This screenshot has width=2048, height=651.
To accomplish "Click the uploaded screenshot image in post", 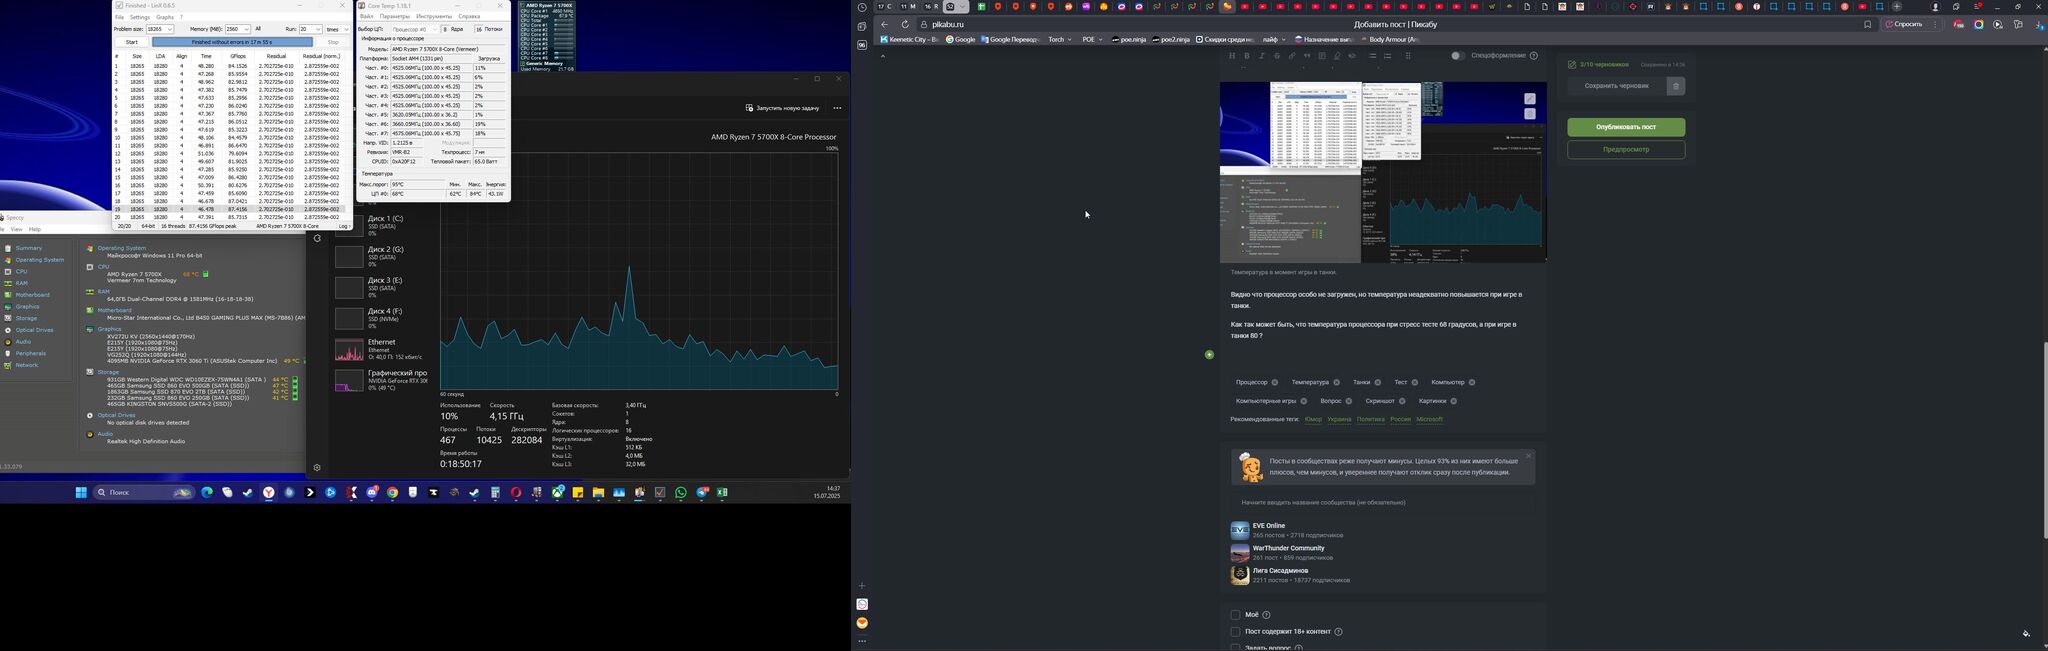I will coord(1383,172).
